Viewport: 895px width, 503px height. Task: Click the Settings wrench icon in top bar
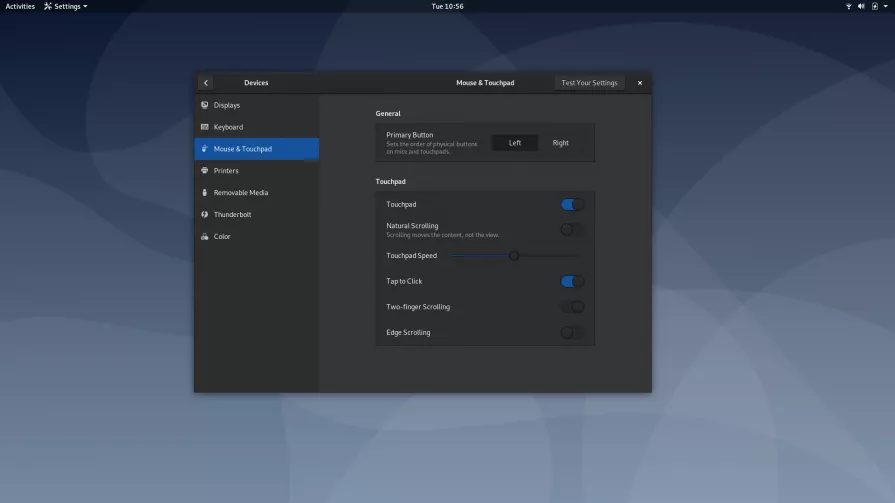tap(48, 6)
